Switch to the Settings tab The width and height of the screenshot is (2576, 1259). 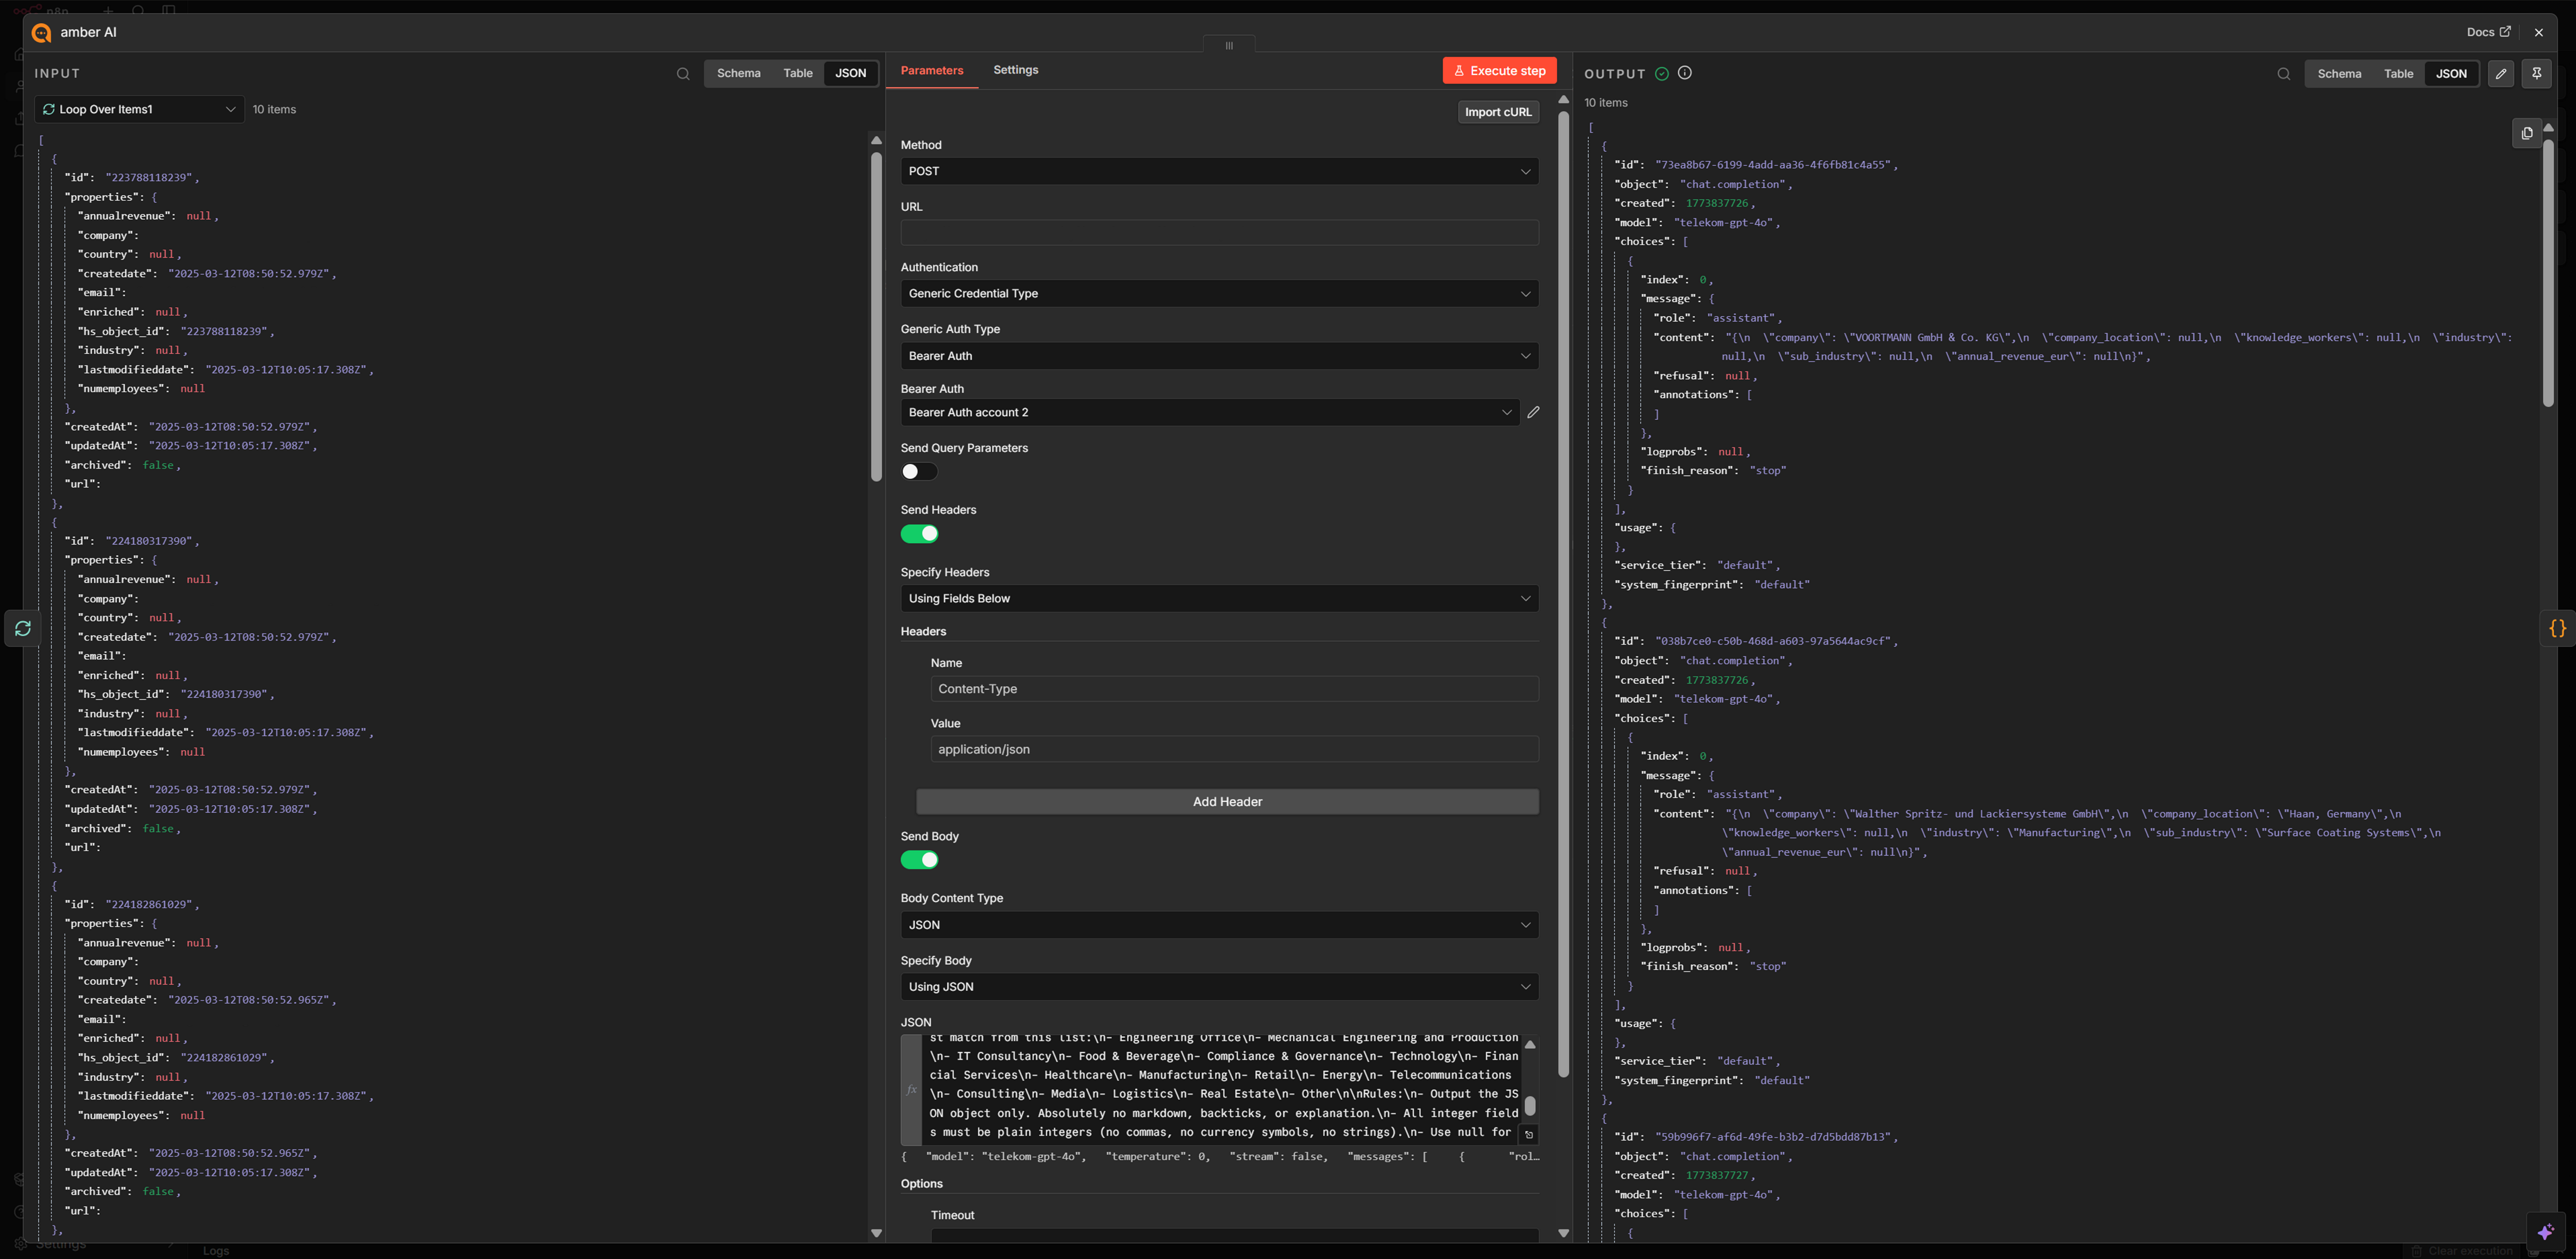tap(1015, 70)
